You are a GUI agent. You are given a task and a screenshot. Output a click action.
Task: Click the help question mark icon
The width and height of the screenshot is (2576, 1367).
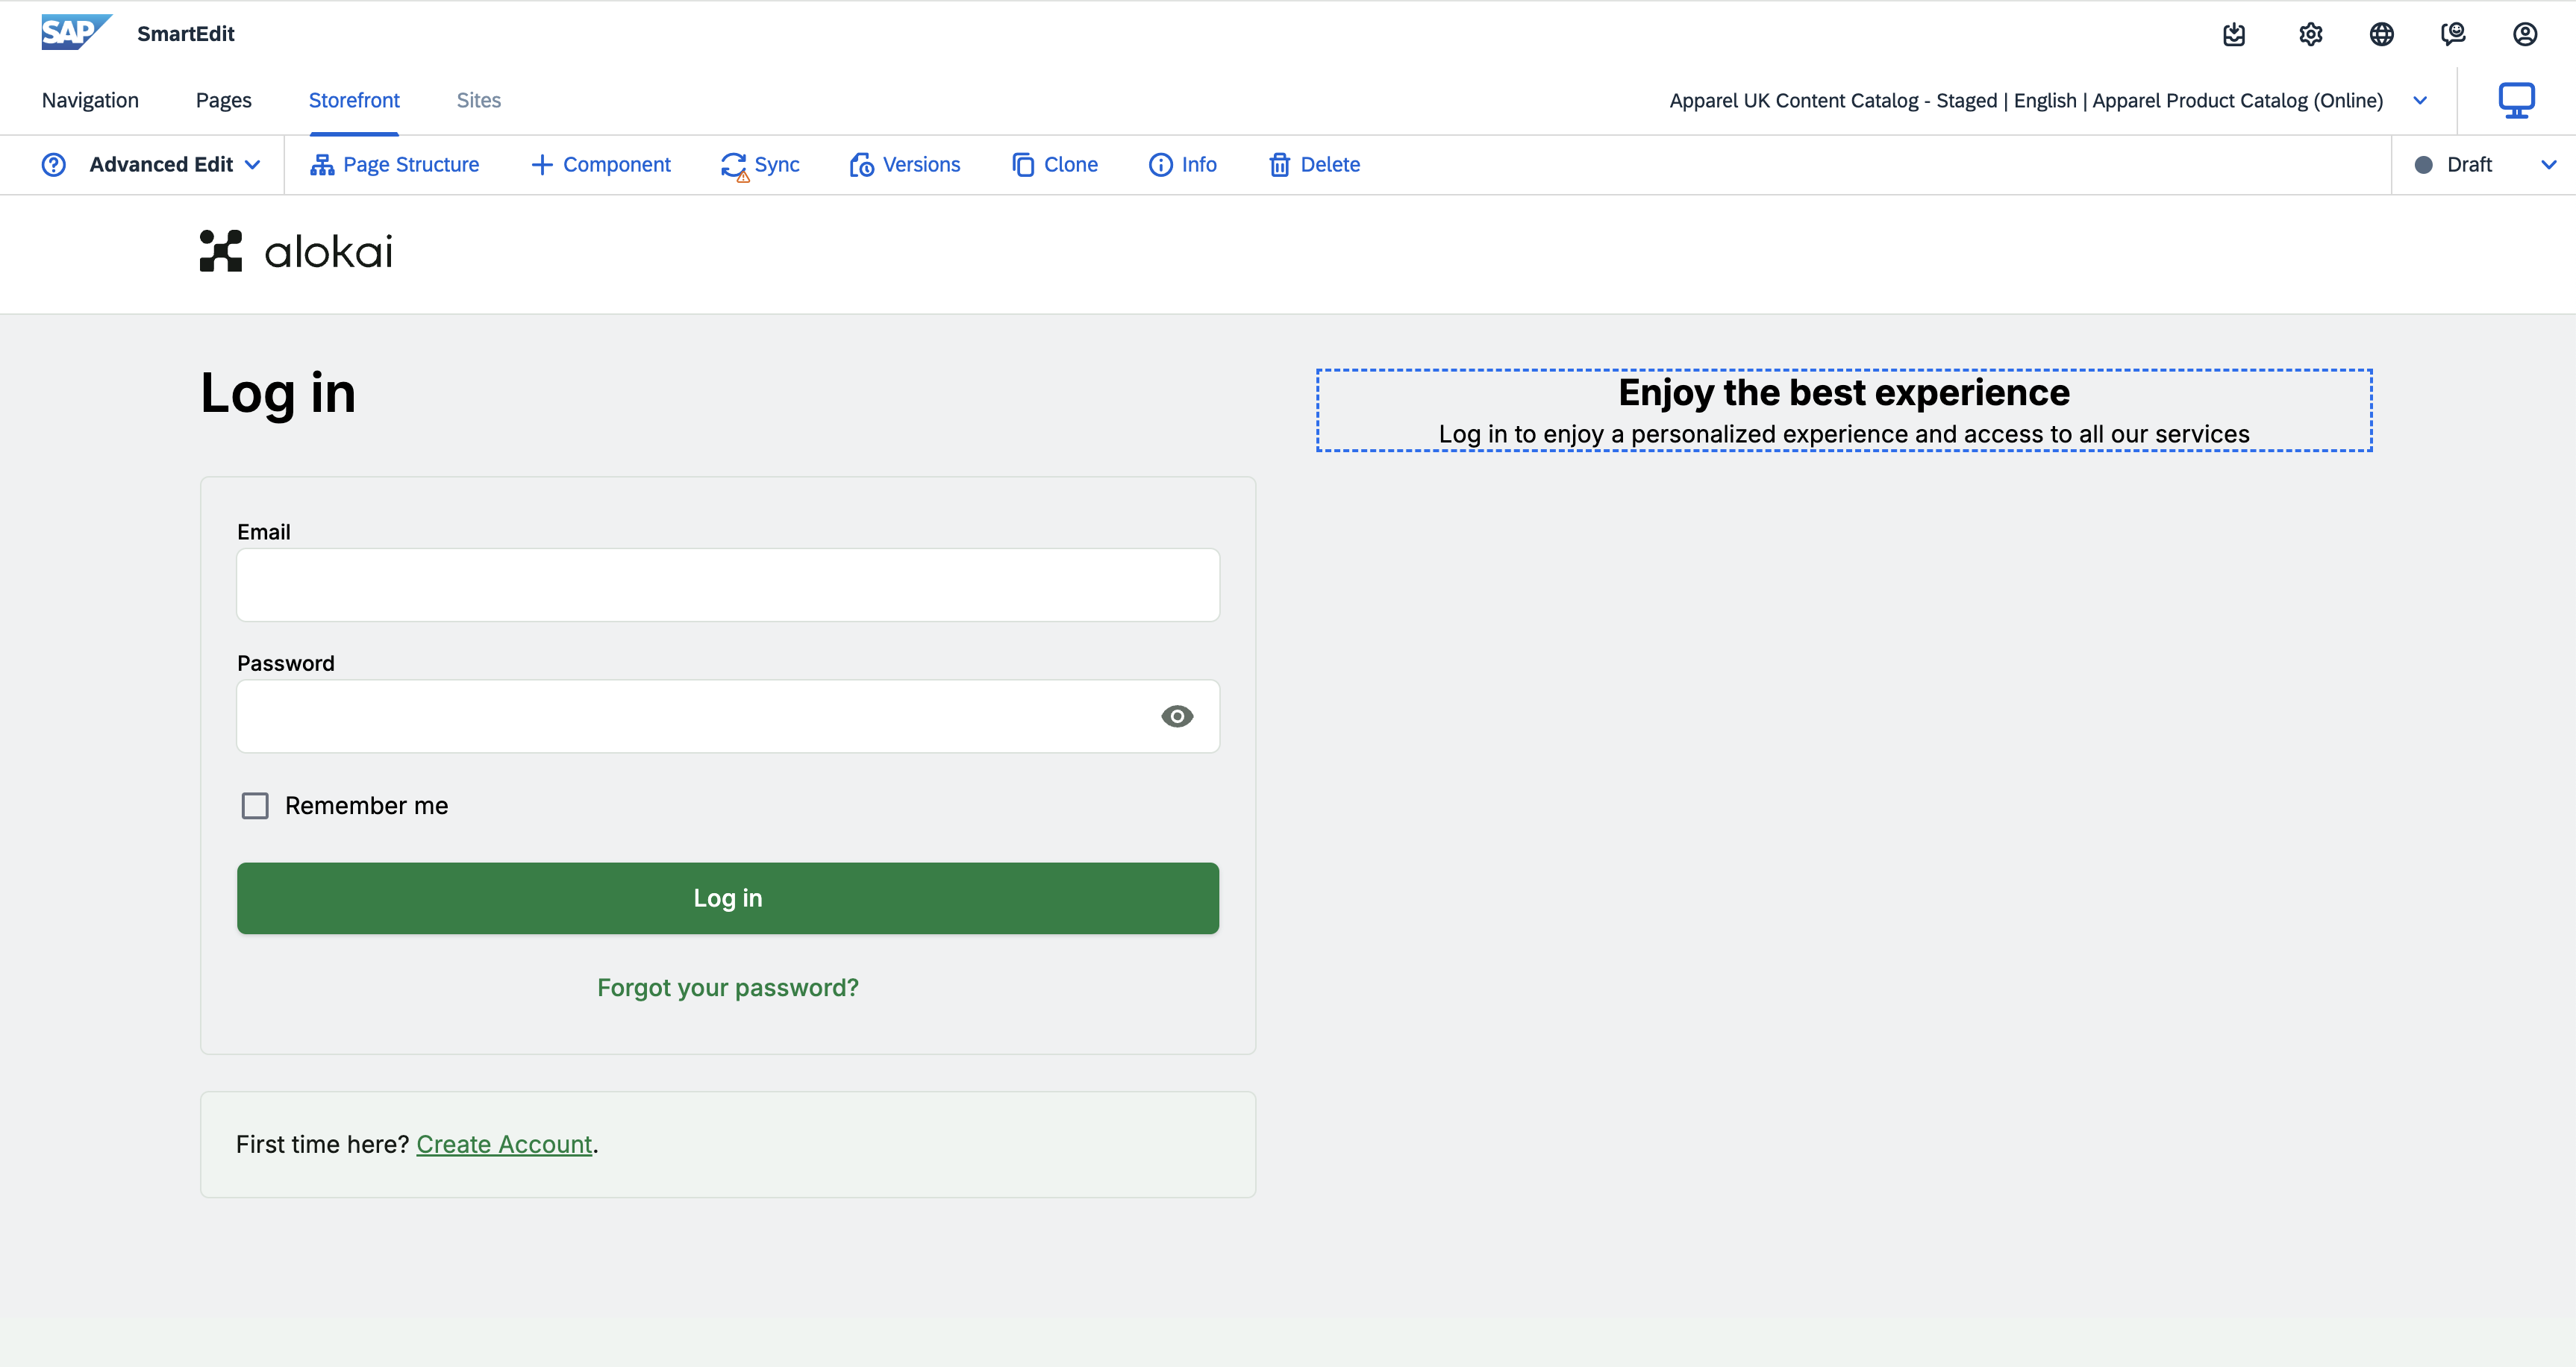[54, 165]
